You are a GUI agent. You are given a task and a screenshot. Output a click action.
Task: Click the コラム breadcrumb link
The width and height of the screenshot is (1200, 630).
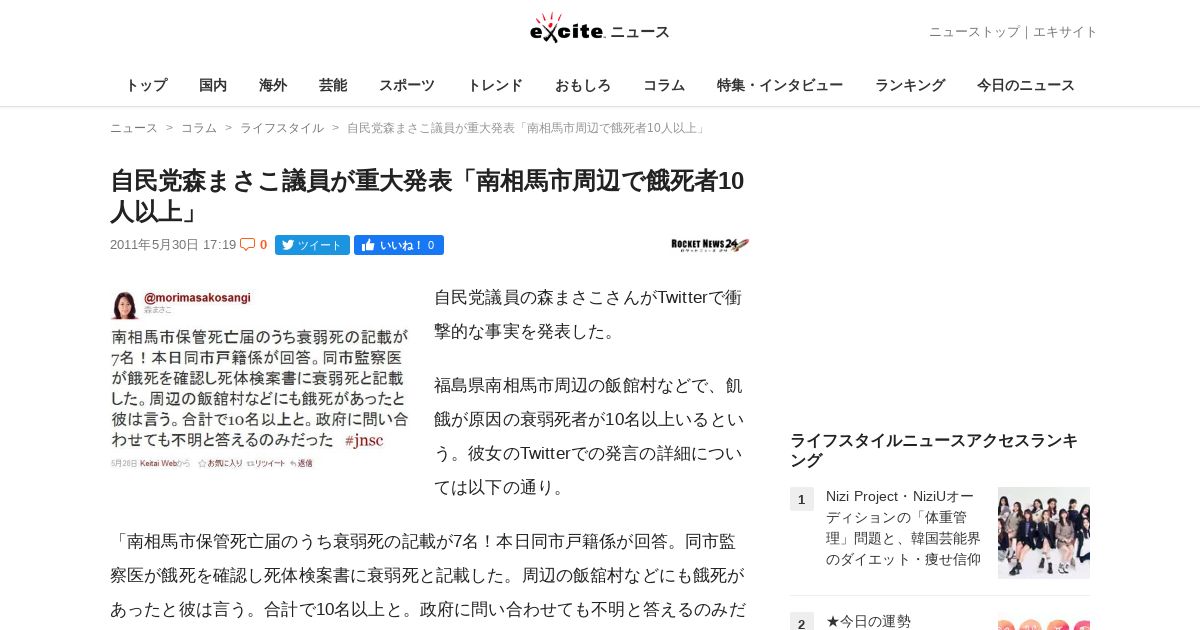coord(199,128)
